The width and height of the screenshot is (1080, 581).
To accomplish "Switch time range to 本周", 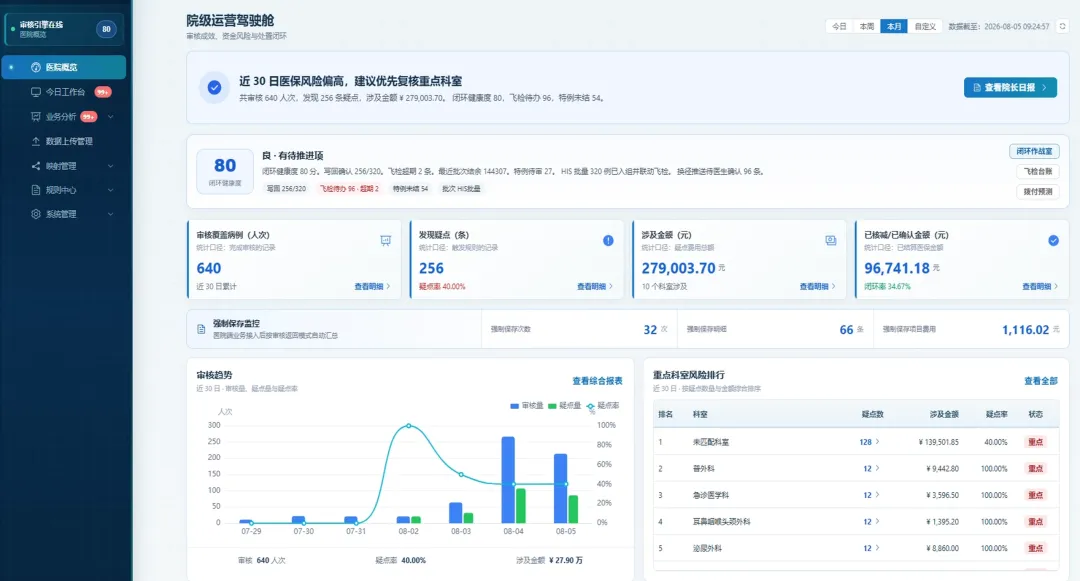I will point(866,26).
